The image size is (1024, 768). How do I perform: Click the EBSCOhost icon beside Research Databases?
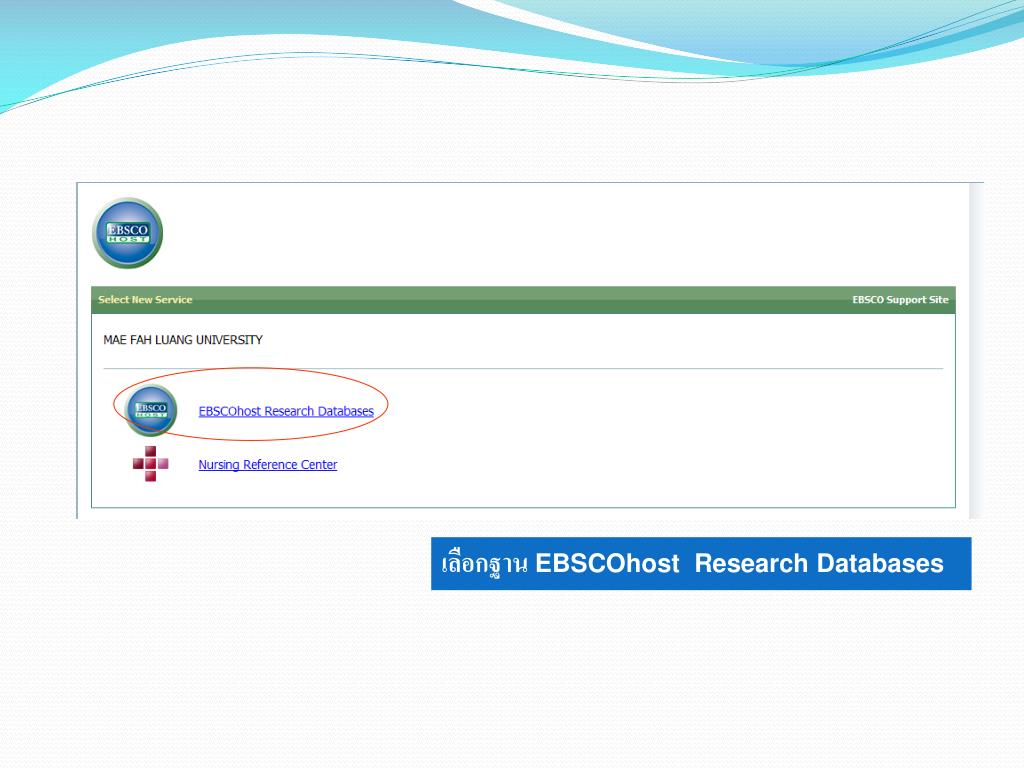click(151, 410)
